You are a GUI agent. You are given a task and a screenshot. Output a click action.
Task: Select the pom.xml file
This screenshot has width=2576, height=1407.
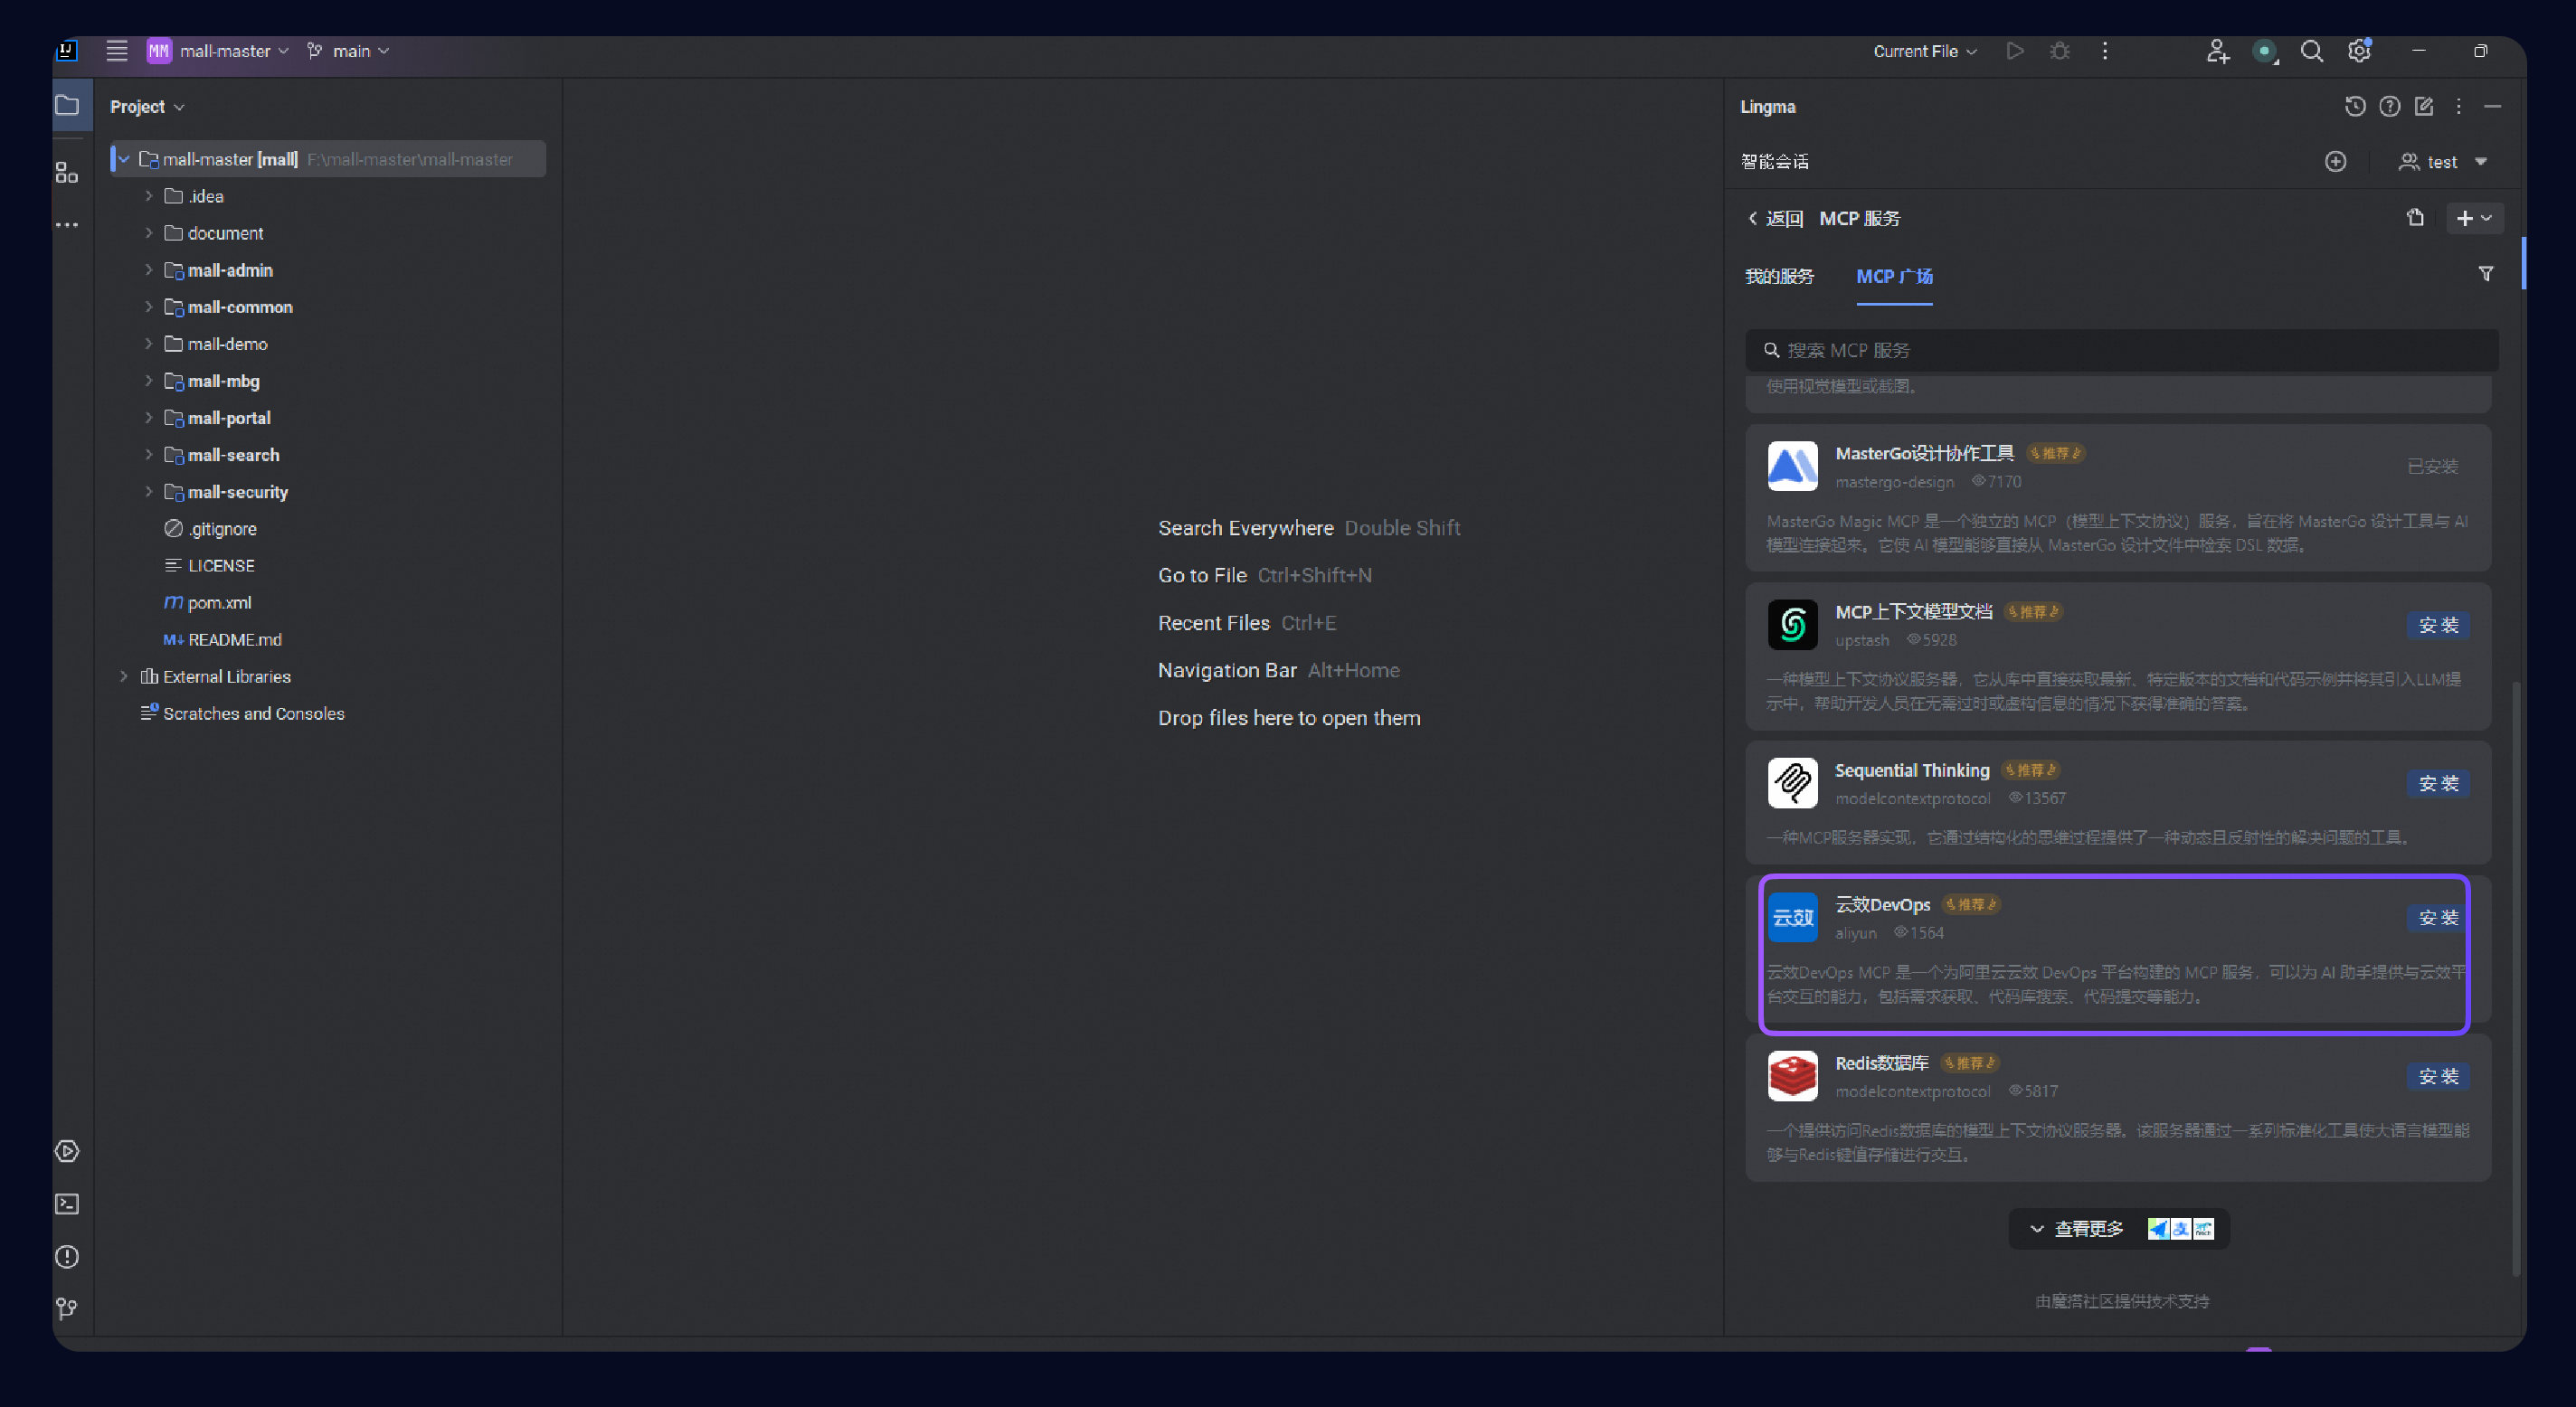pyautogui.click(x=219, y=603)
